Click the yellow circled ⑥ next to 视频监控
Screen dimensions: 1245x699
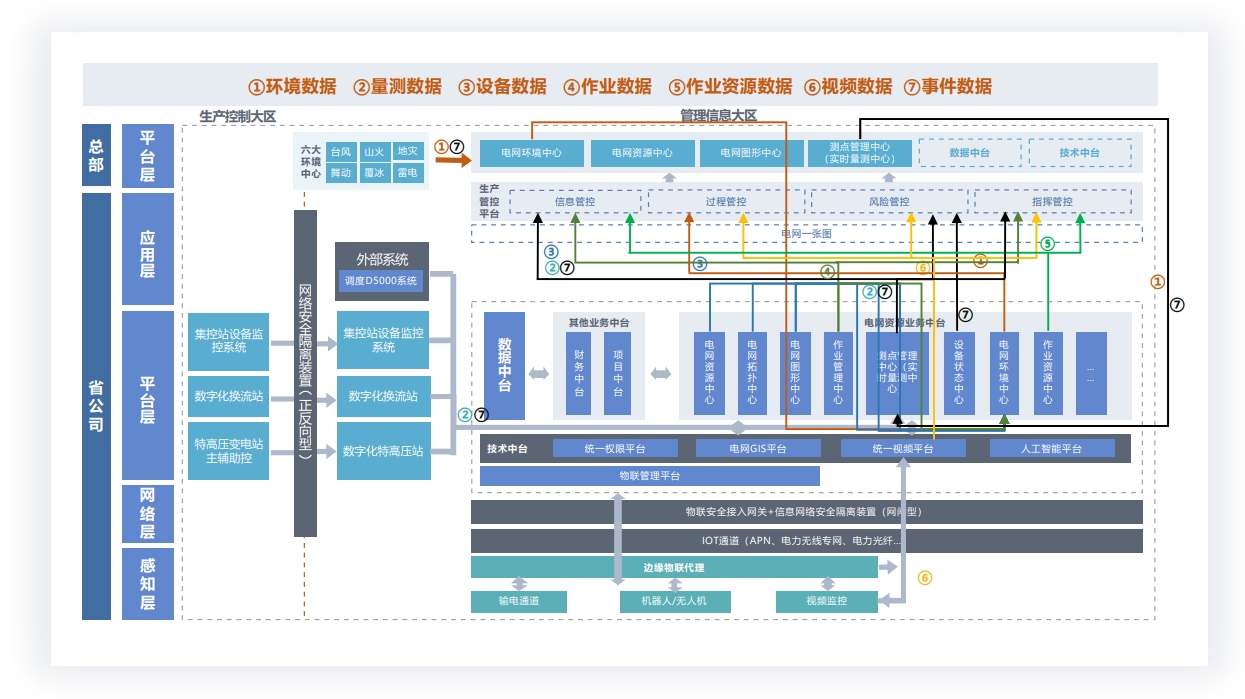(x=924, y=578)
